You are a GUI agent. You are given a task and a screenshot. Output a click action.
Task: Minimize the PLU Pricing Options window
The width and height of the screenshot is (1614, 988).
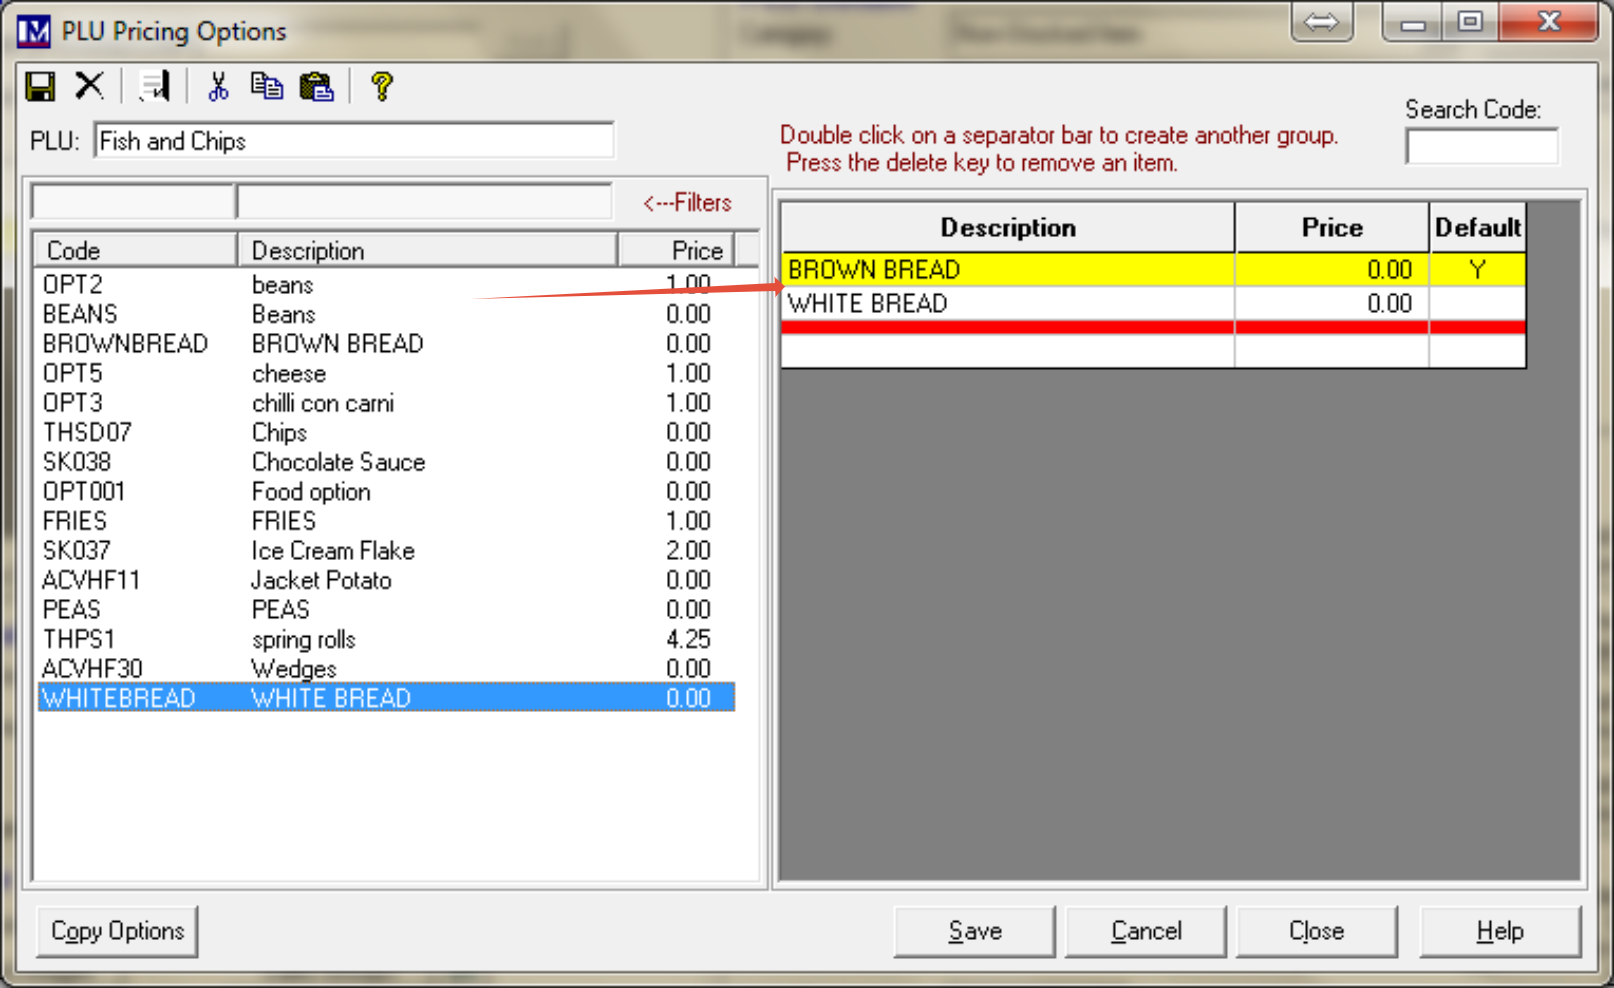(1413, 22)
